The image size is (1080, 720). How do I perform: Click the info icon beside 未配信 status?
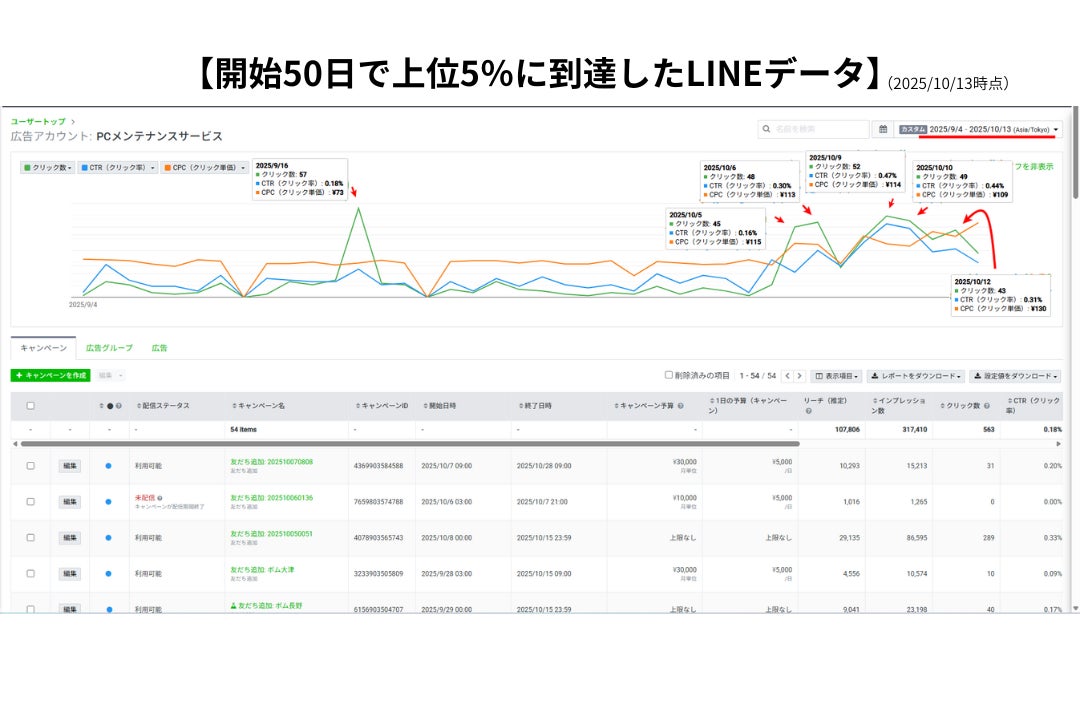click(x=158, y=498)
